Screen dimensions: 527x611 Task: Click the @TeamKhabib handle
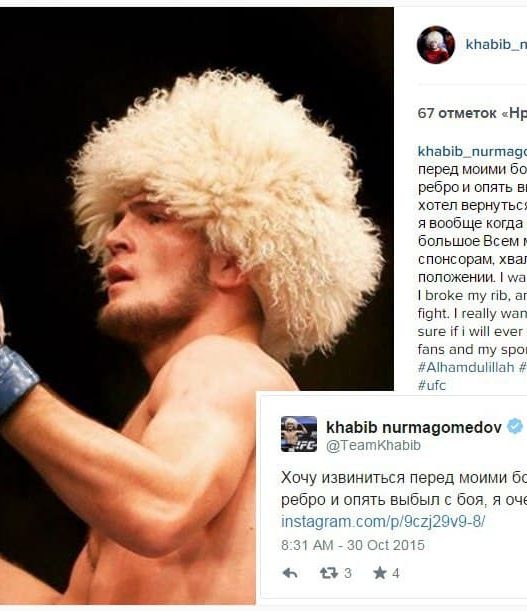tap(373, 445)
